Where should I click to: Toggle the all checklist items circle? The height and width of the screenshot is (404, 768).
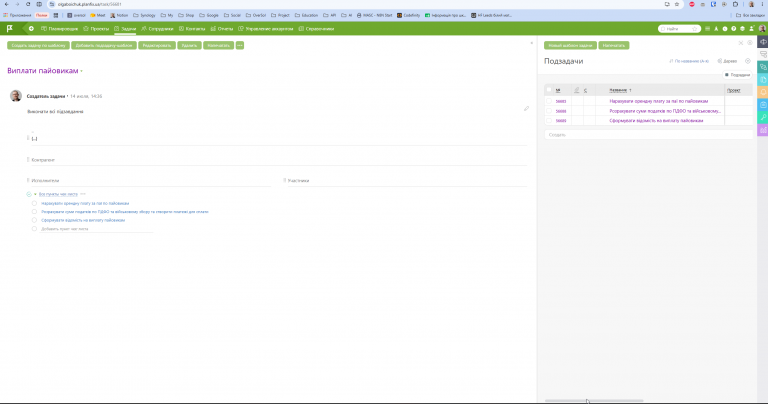[29, 194]
